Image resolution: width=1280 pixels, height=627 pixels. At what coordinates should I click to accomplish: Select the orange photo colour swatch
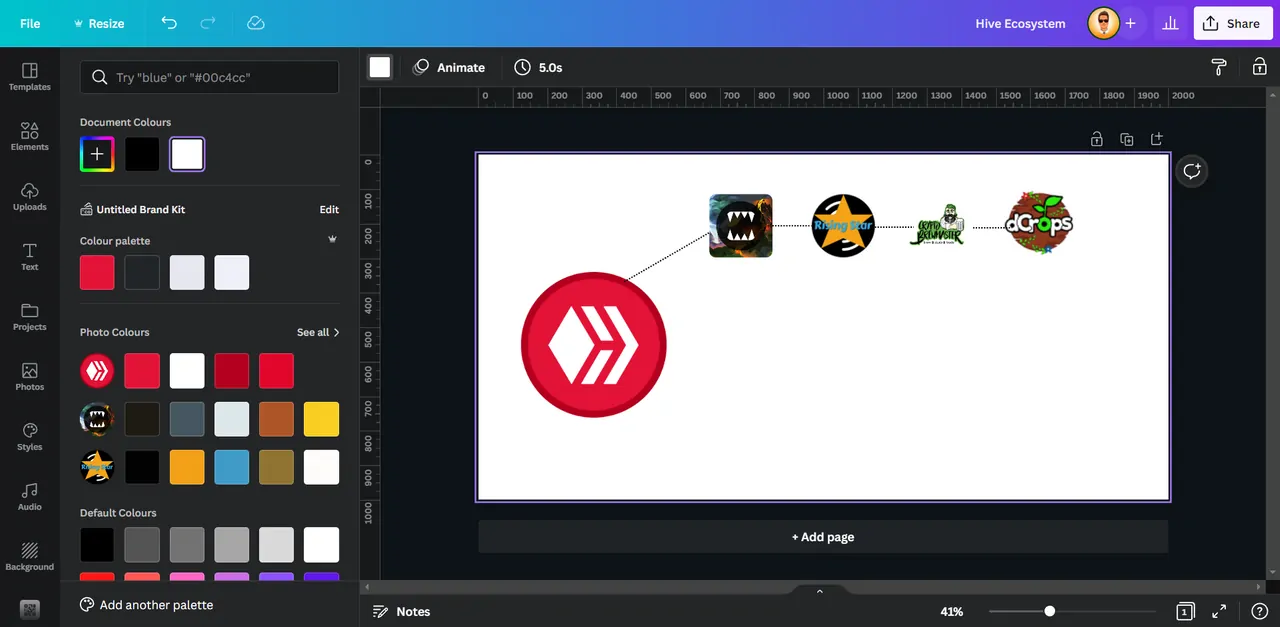coord(187,467)
